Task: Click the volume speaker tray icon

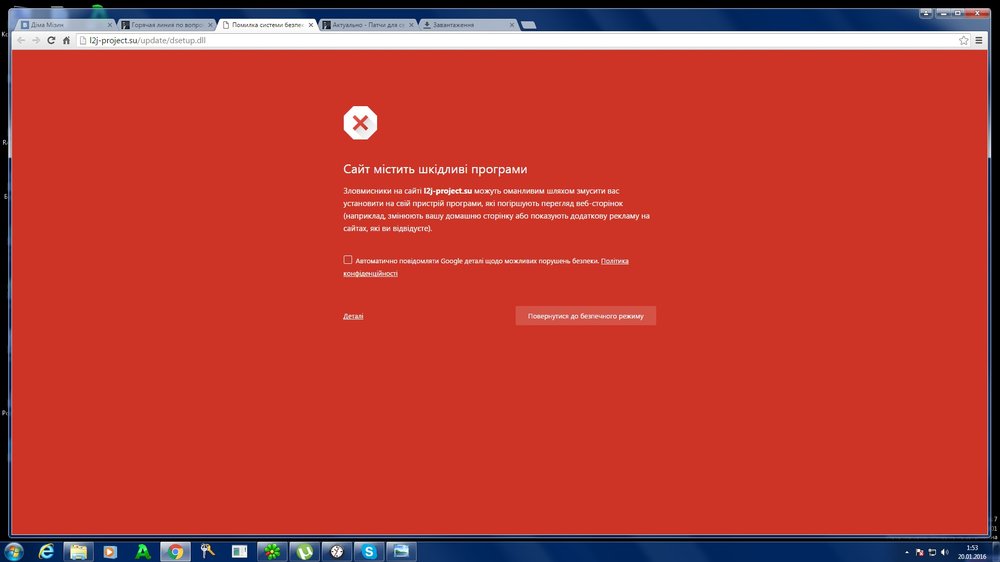Action: 945,551
